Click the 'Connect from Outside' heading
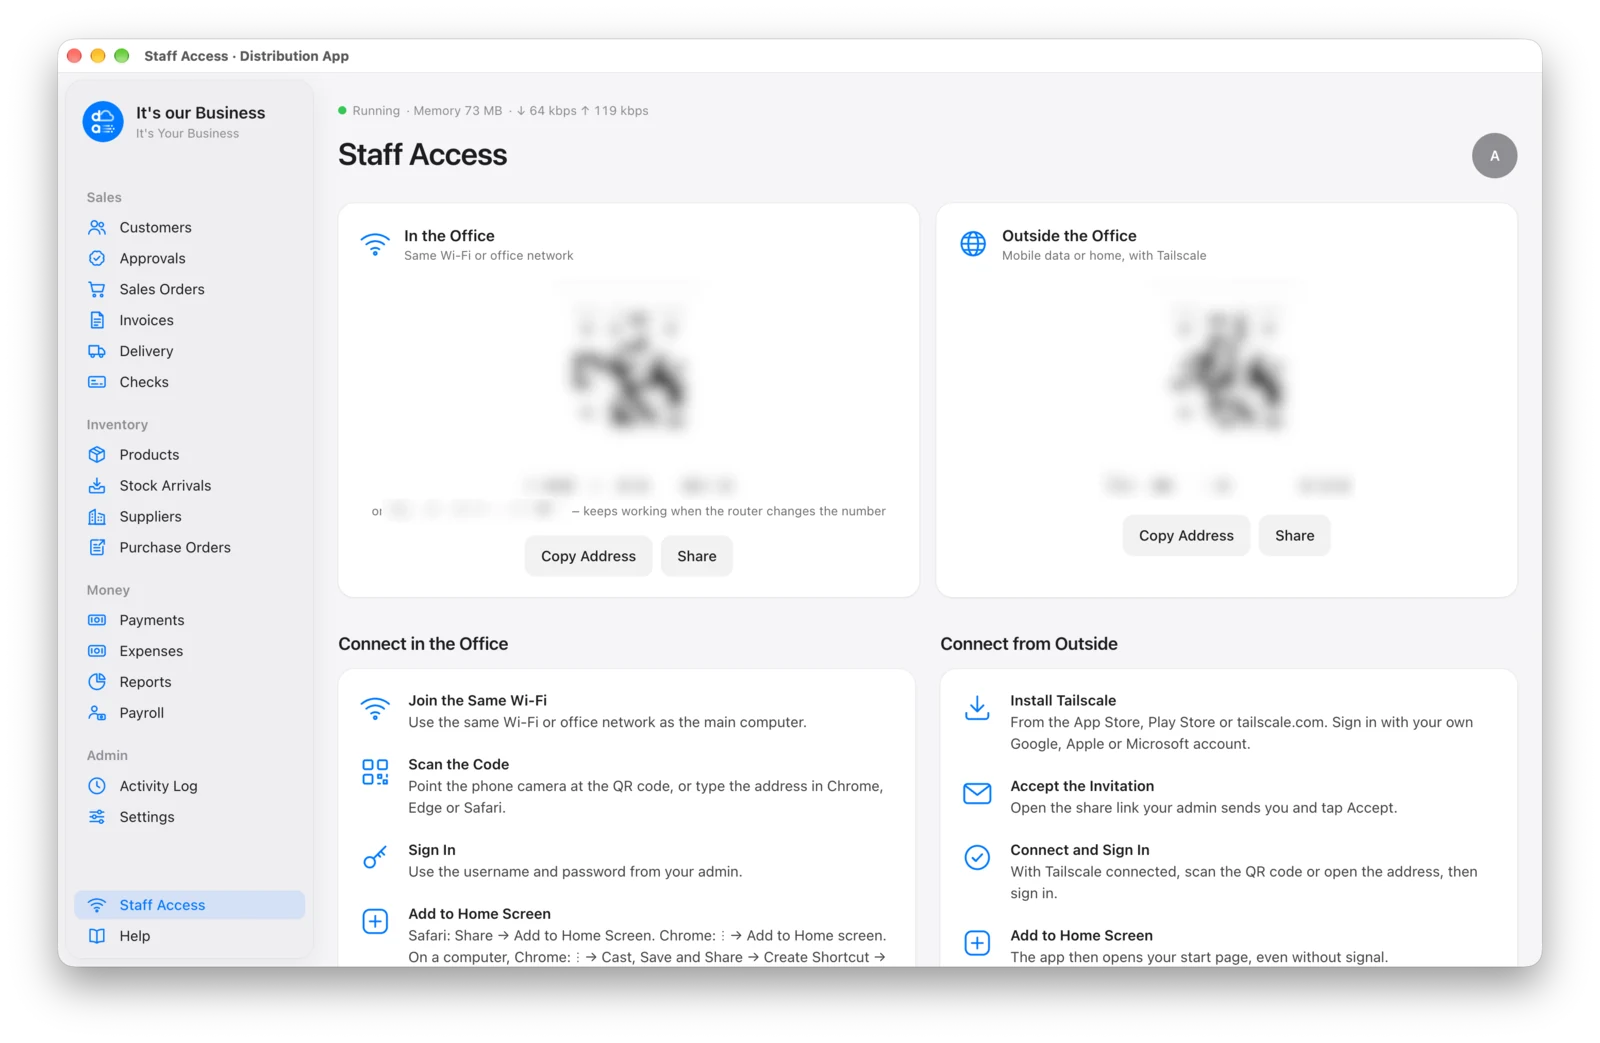The width and height of the screenshot is (1600, 1043). (x=1029, y=644)
